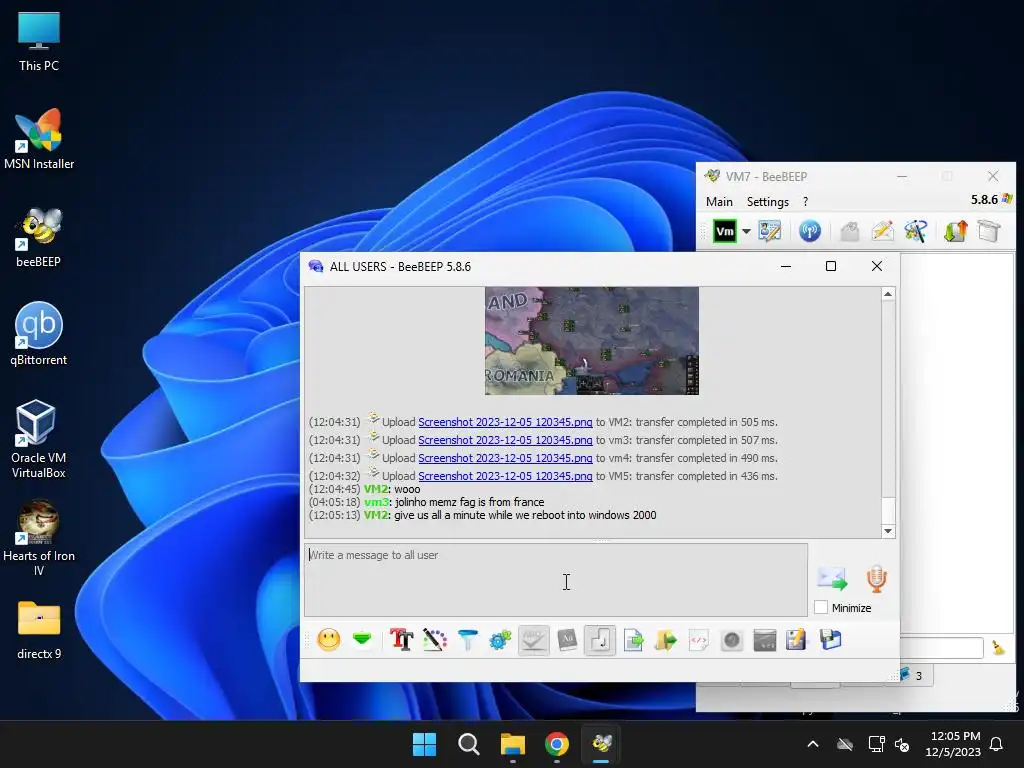This screenshot has height=768, width=1024.
Task: Open the Main menu in VM7 window
Action: (x=719, y=202)
